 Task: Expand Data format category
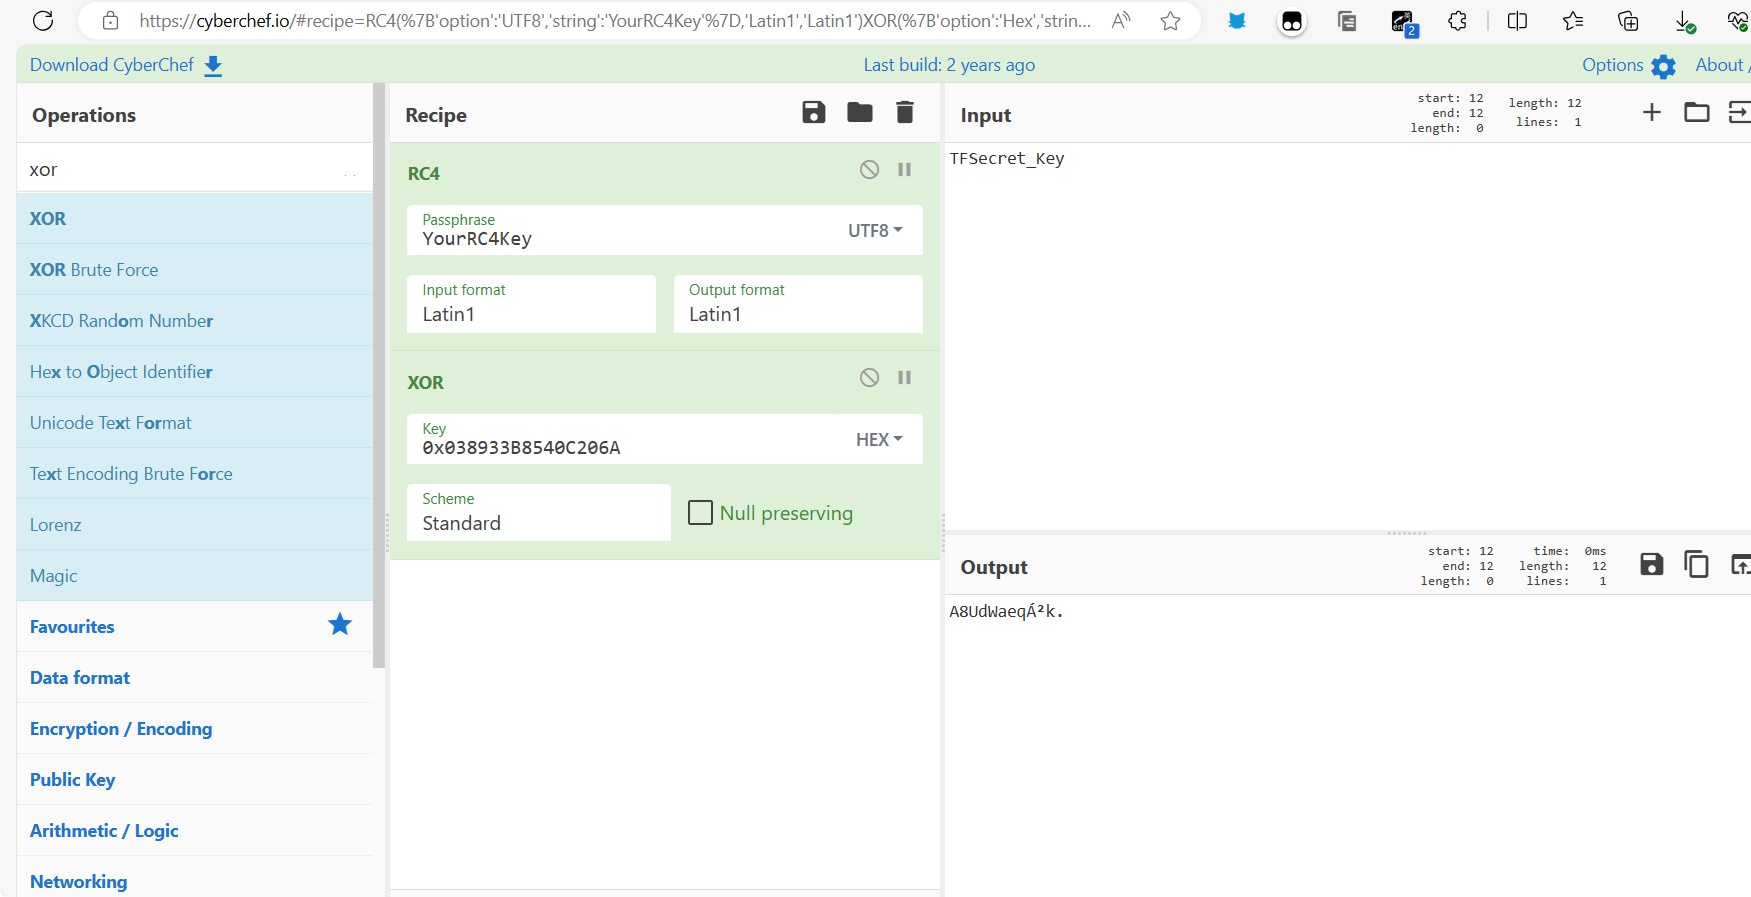(194, 677)
